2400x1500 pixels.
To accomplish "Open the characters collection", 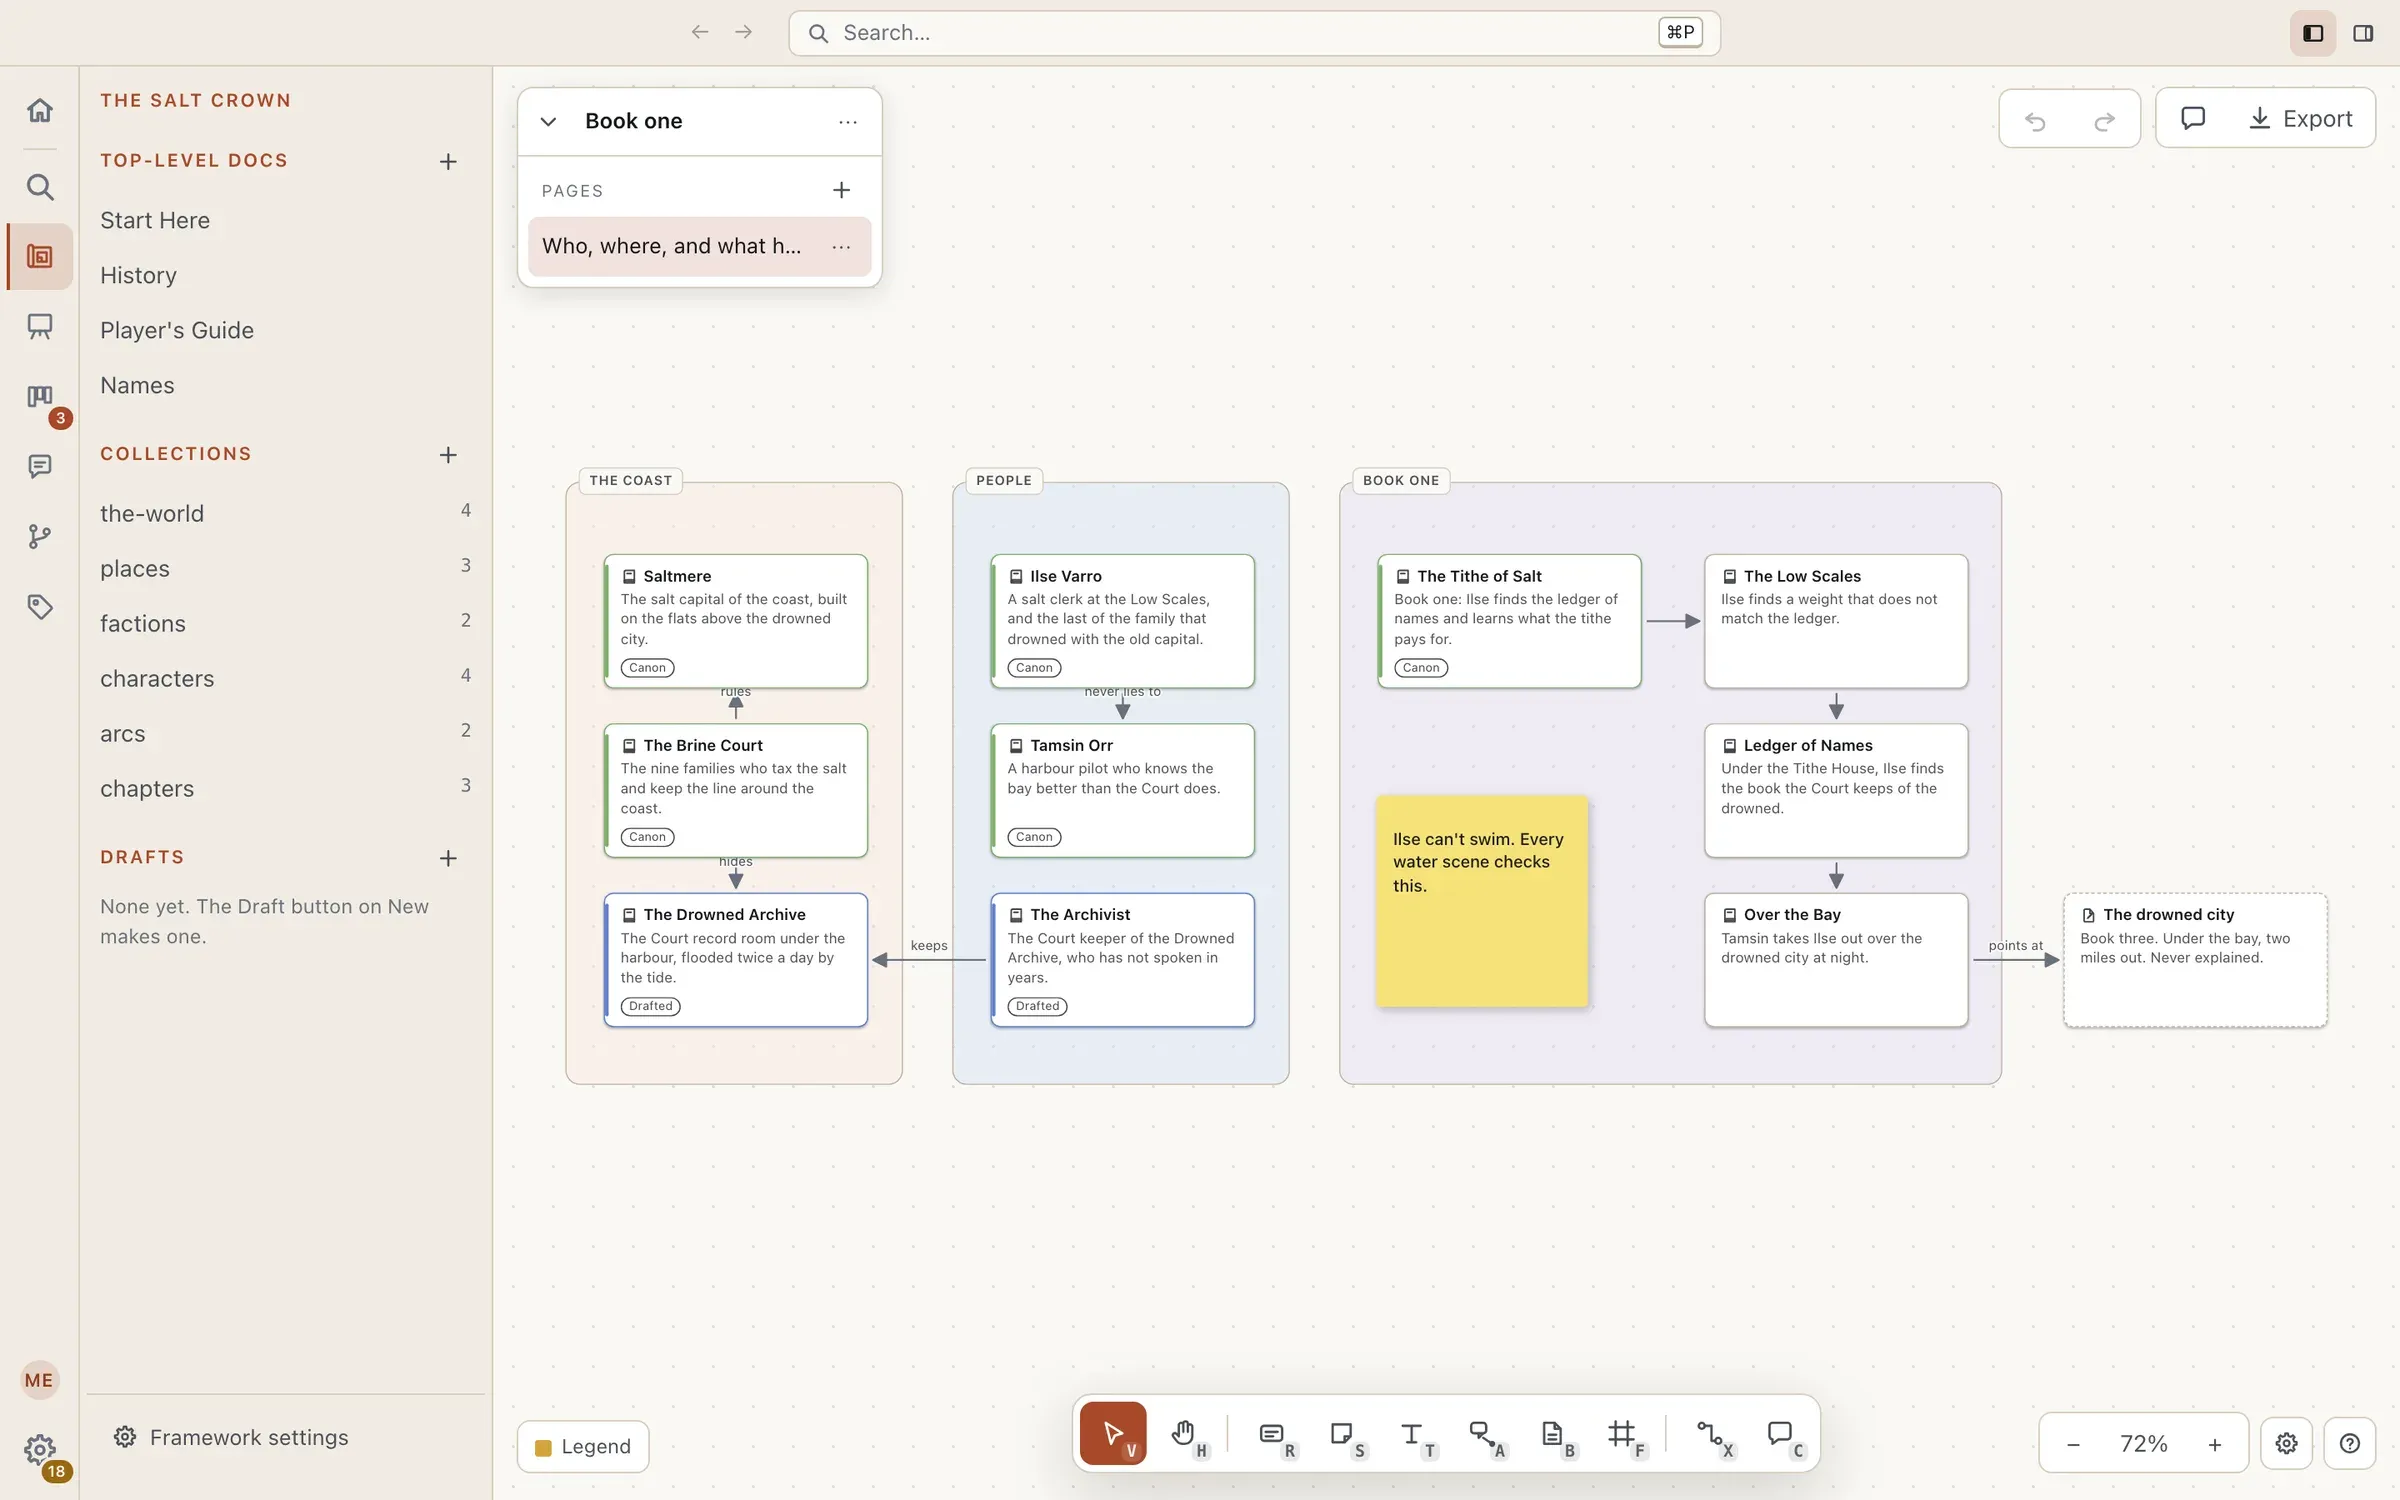I will click(285, 678).
